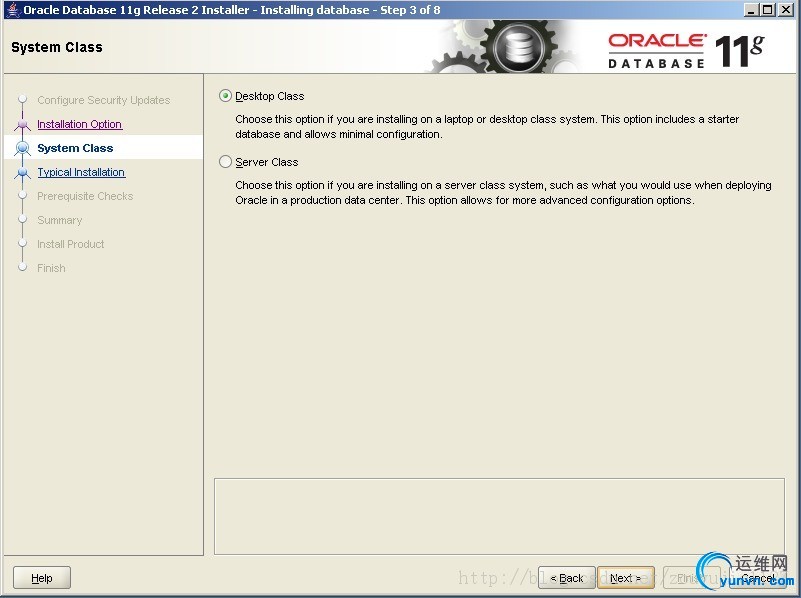Click the Summary step text
This screenshot has width=801, height=598.
click(x=59, y=220)
